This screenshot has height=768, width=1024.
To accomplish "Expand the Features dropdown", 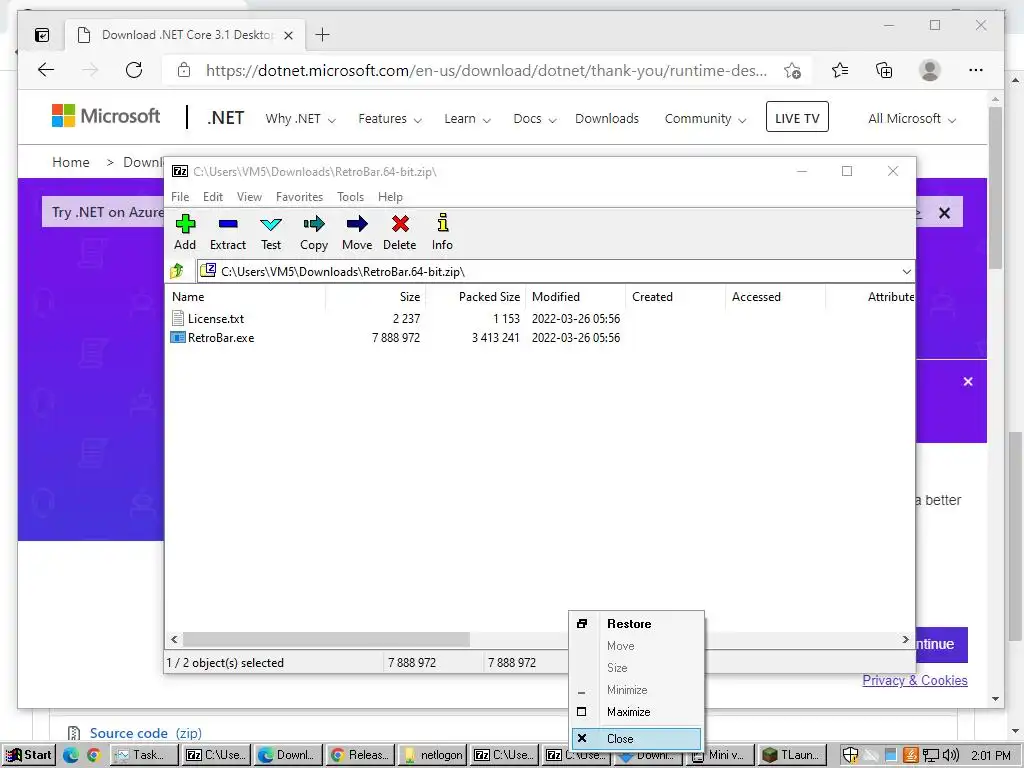I will click(390, 119).
